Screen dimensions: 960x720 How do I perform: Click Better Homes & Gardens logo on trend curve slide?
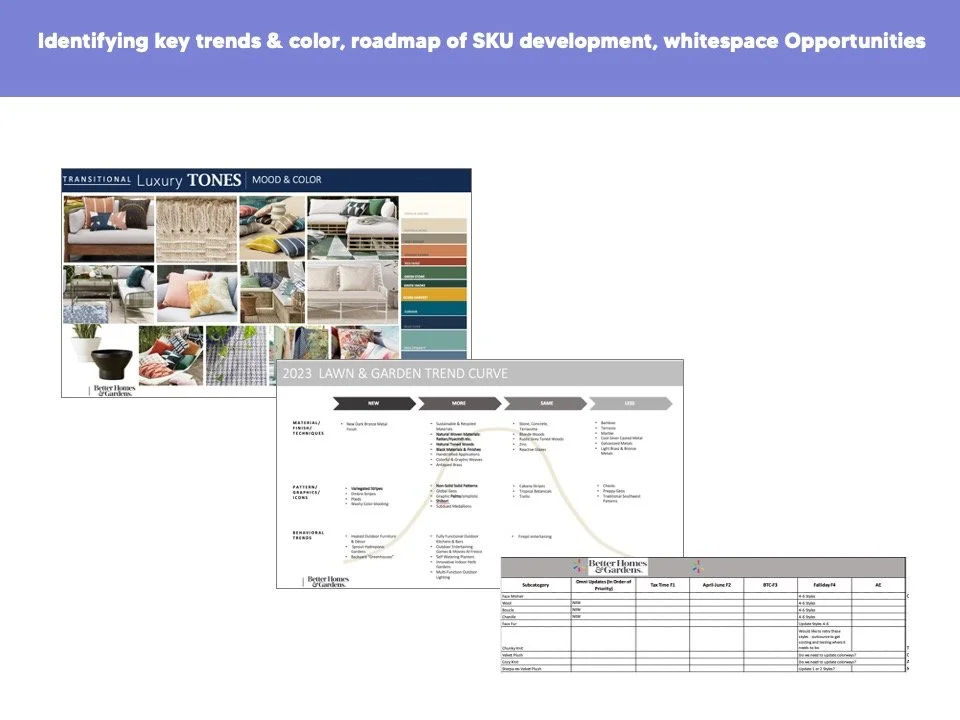(328, 582)
